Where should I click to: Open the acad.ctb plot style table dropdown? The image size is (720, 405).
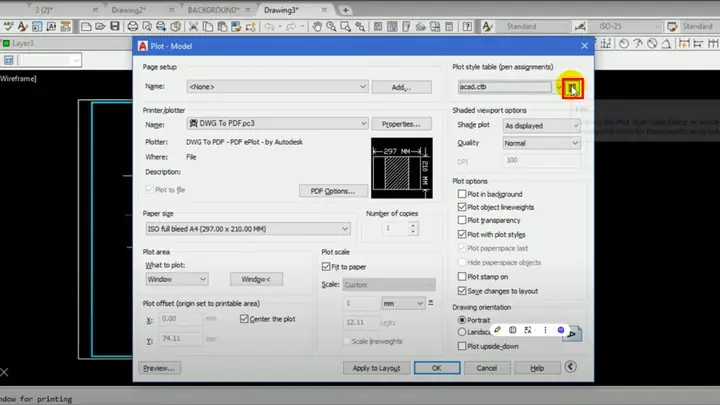[x=510, y=87]
